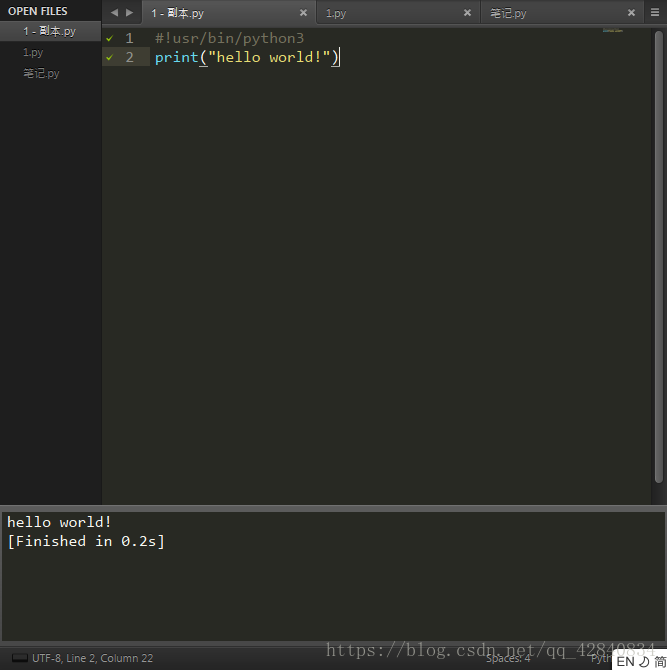Image resolution: width=667 pixels, height=670 pixels.
Task: Click the lint checkmark on line 1
Action: pyautogui.click(x=110, y=38)
